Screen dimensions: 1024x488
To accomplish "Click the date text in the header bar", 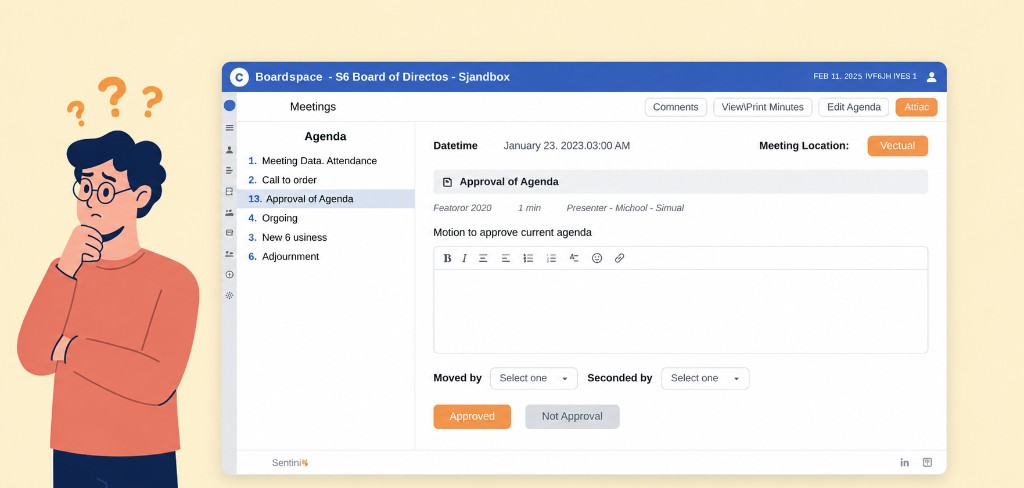I will coord(865,76).
